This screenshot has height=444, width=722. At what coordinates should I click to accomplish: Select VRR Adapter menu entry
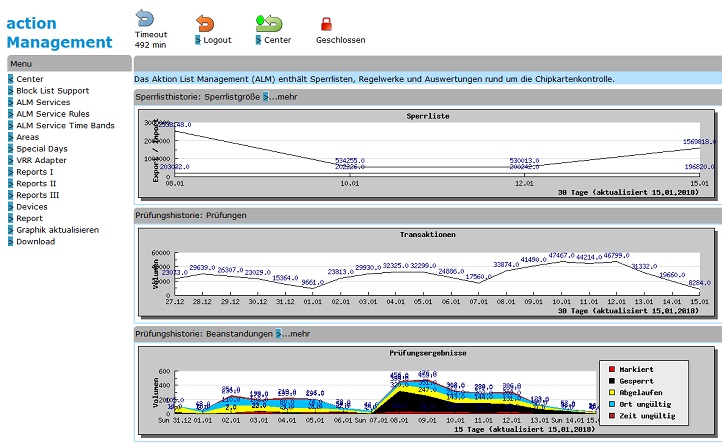pos(41,160)
